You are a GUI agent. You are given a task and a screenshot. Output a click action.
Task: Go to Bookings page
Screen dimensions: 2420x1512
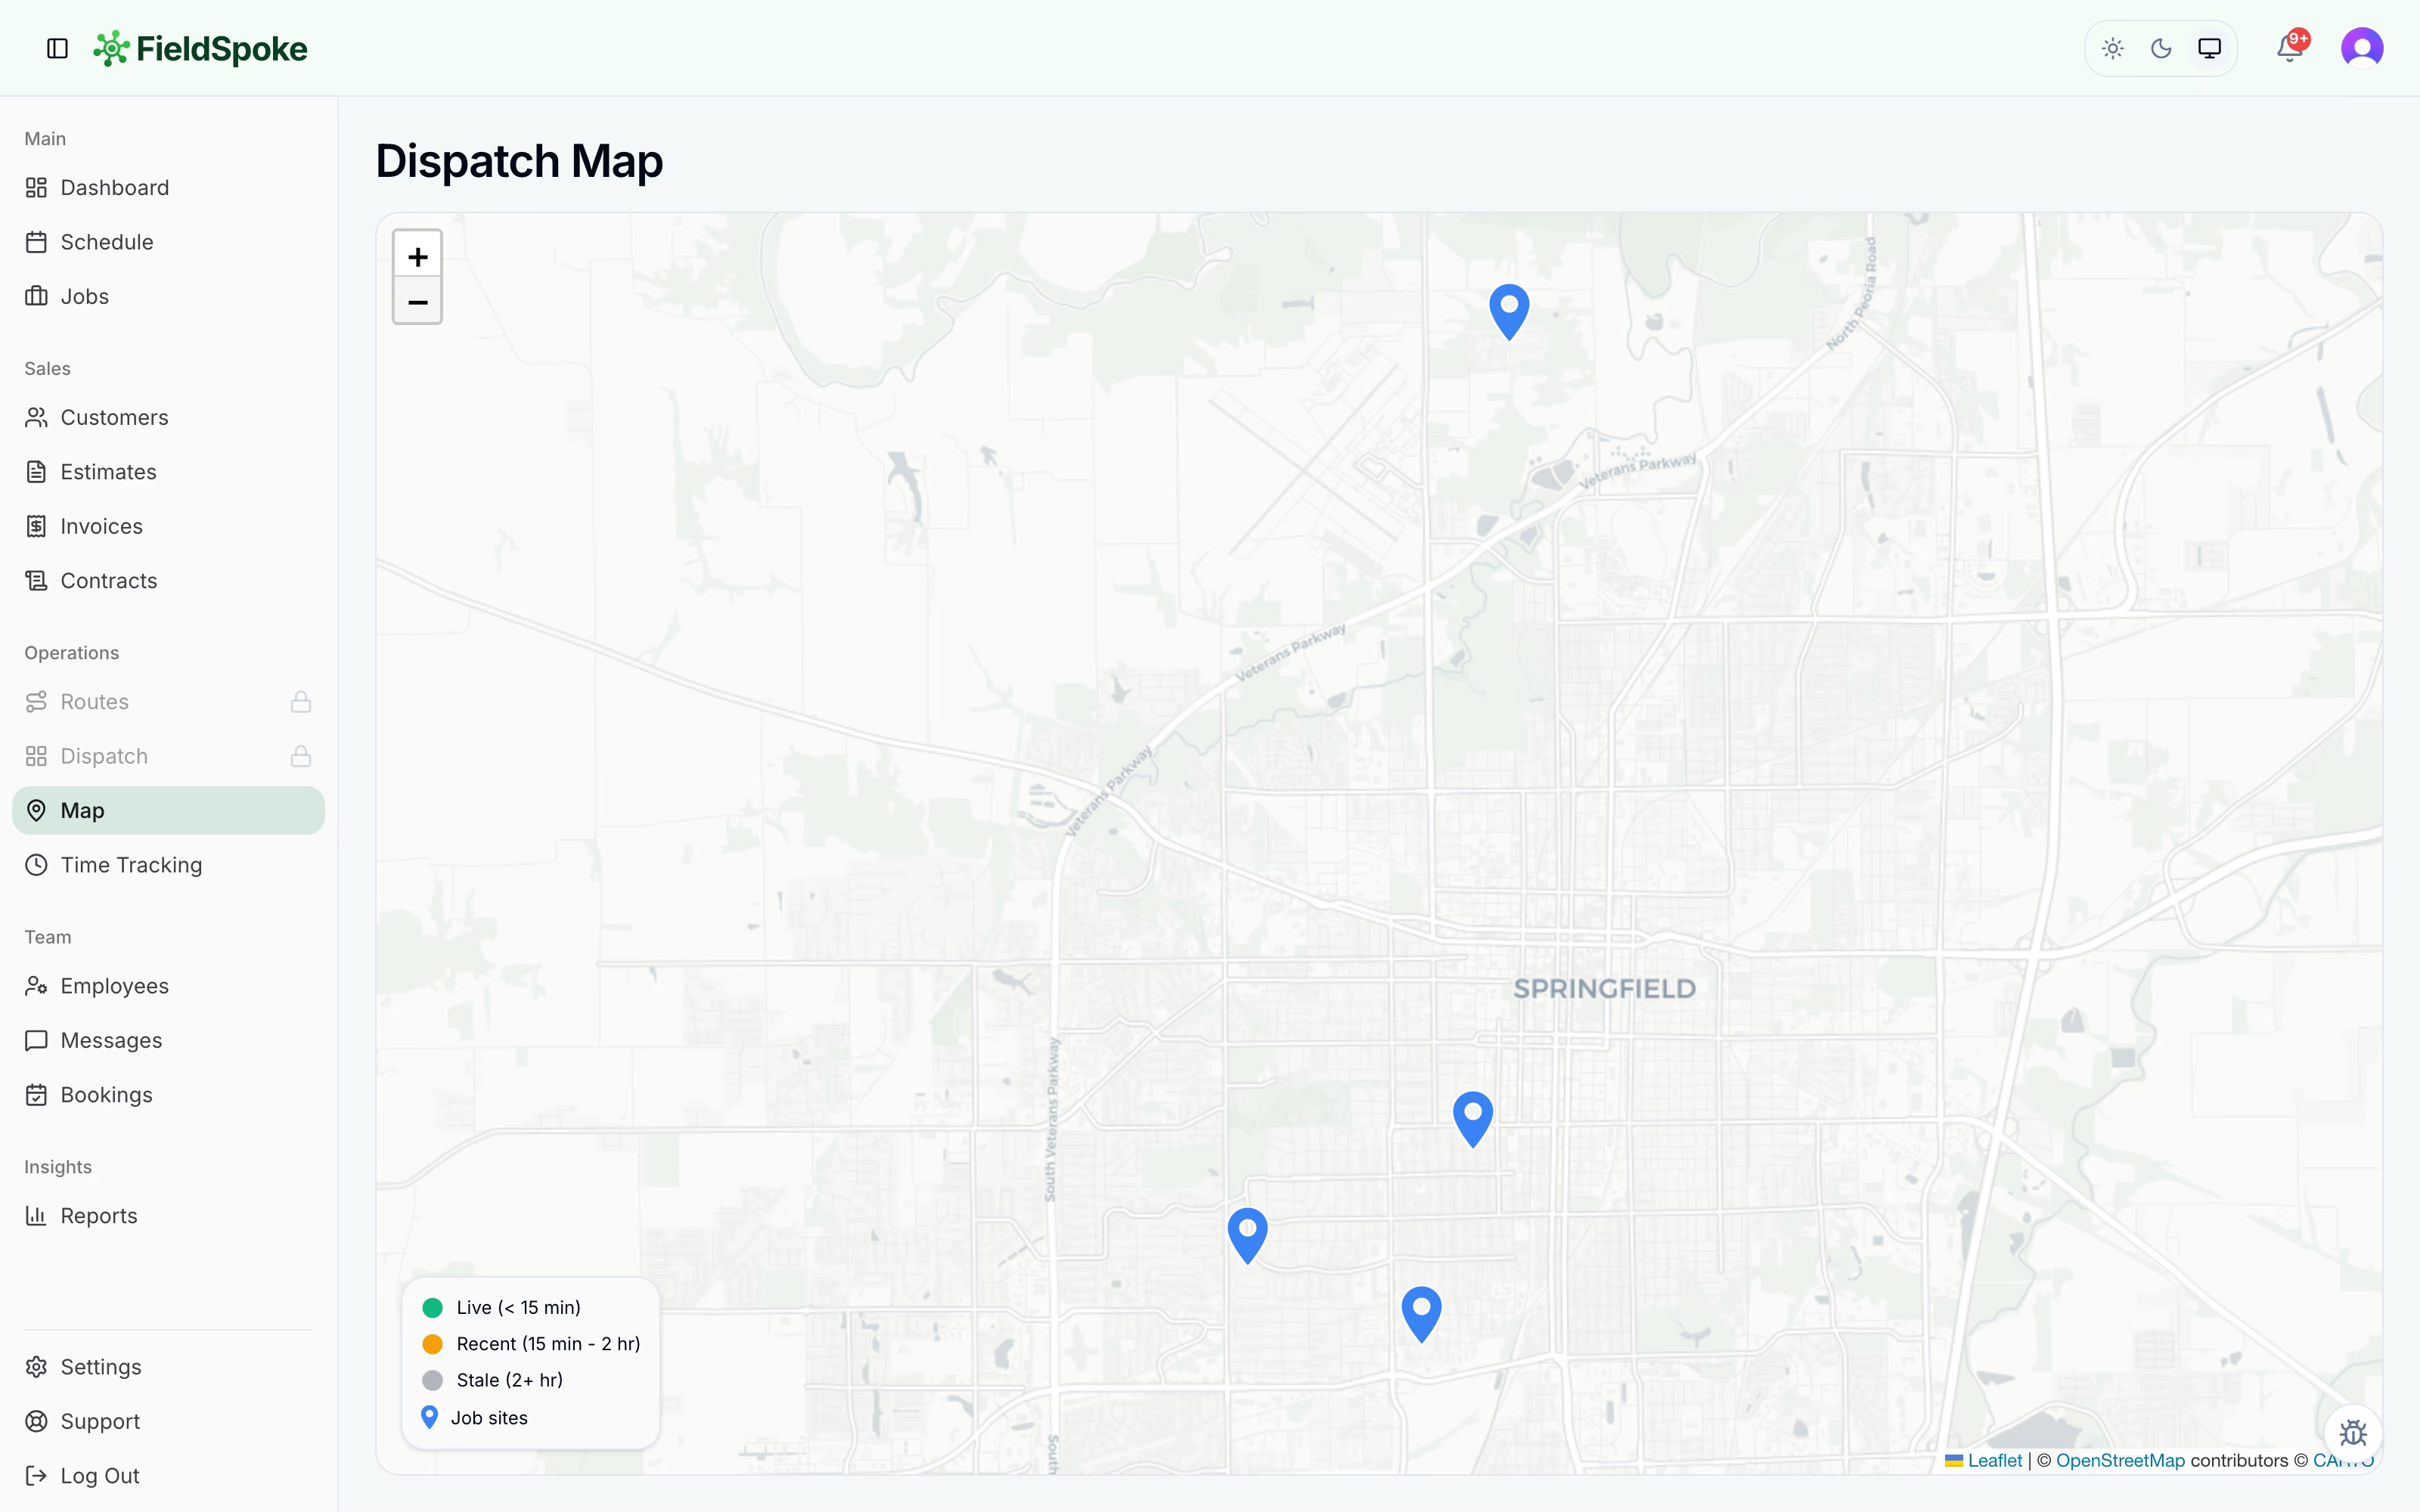point(168,1095)
